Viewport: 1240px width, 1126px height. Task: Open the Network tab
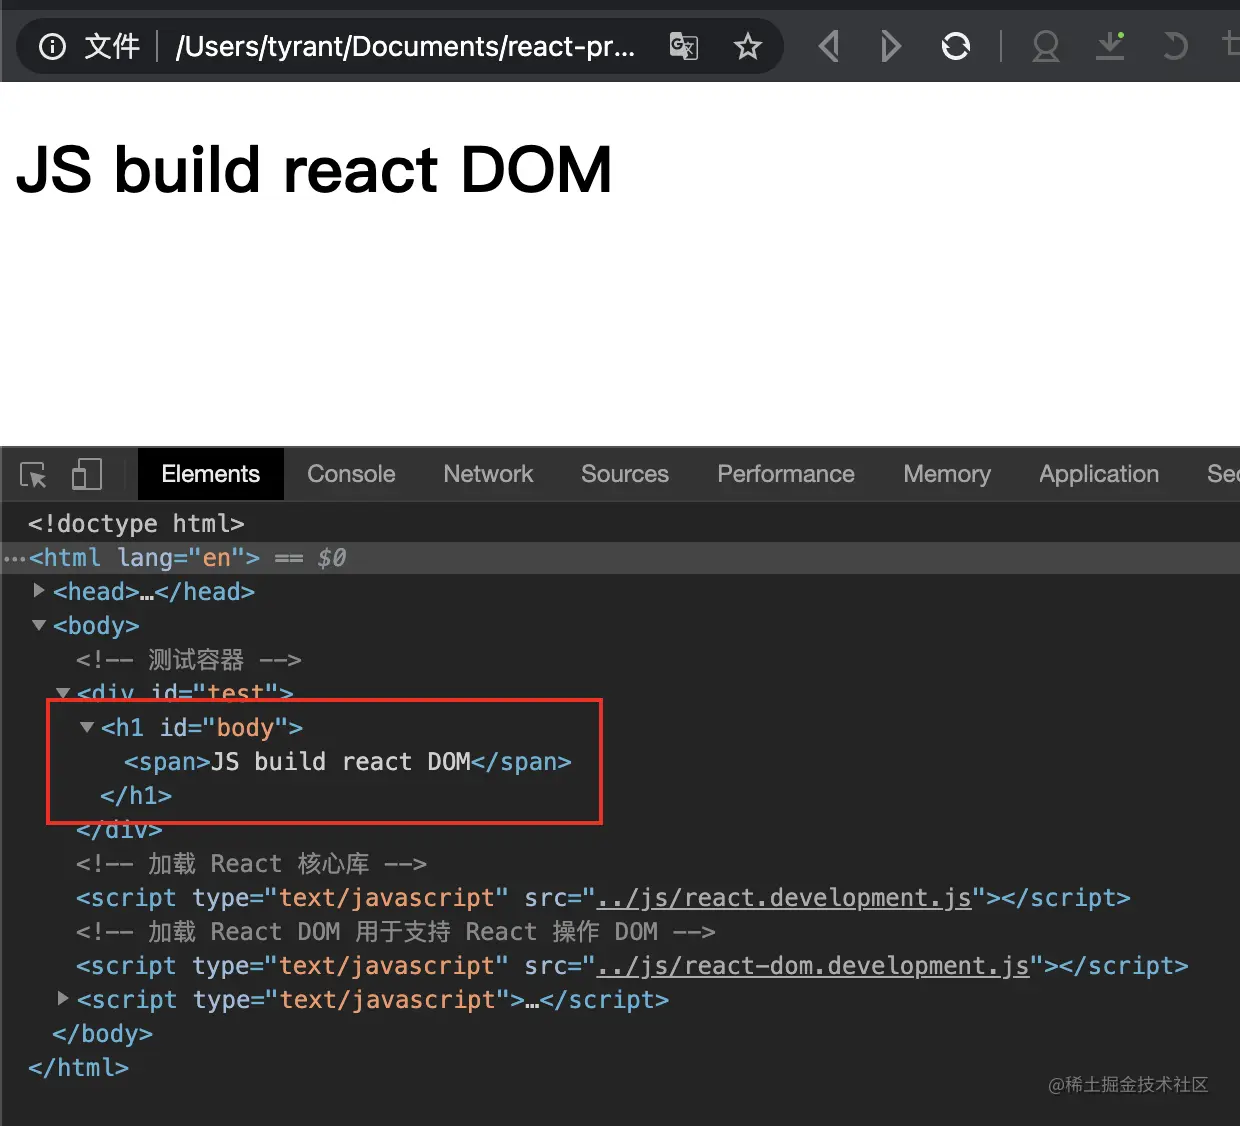click(x=488, y=474)
